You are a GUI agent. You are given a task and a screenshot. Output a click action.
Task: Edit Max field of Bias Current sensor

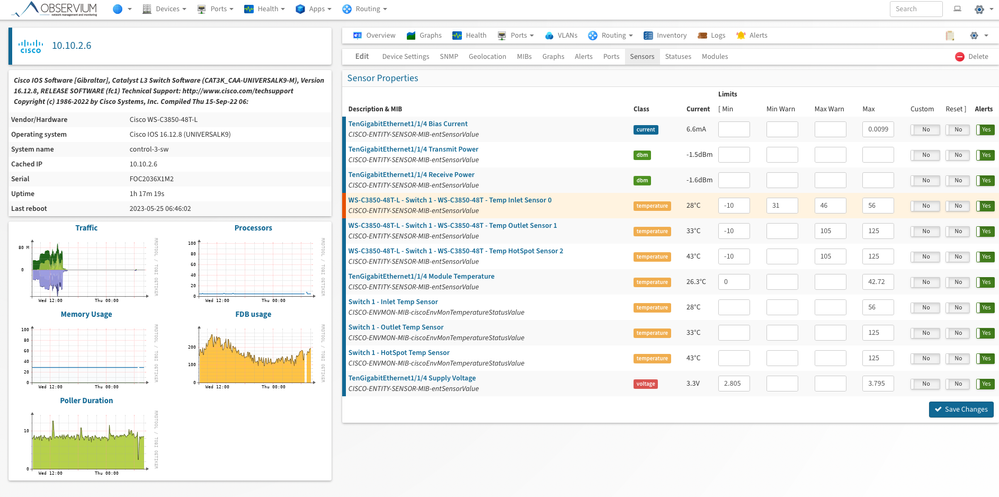tap(878, 129)
